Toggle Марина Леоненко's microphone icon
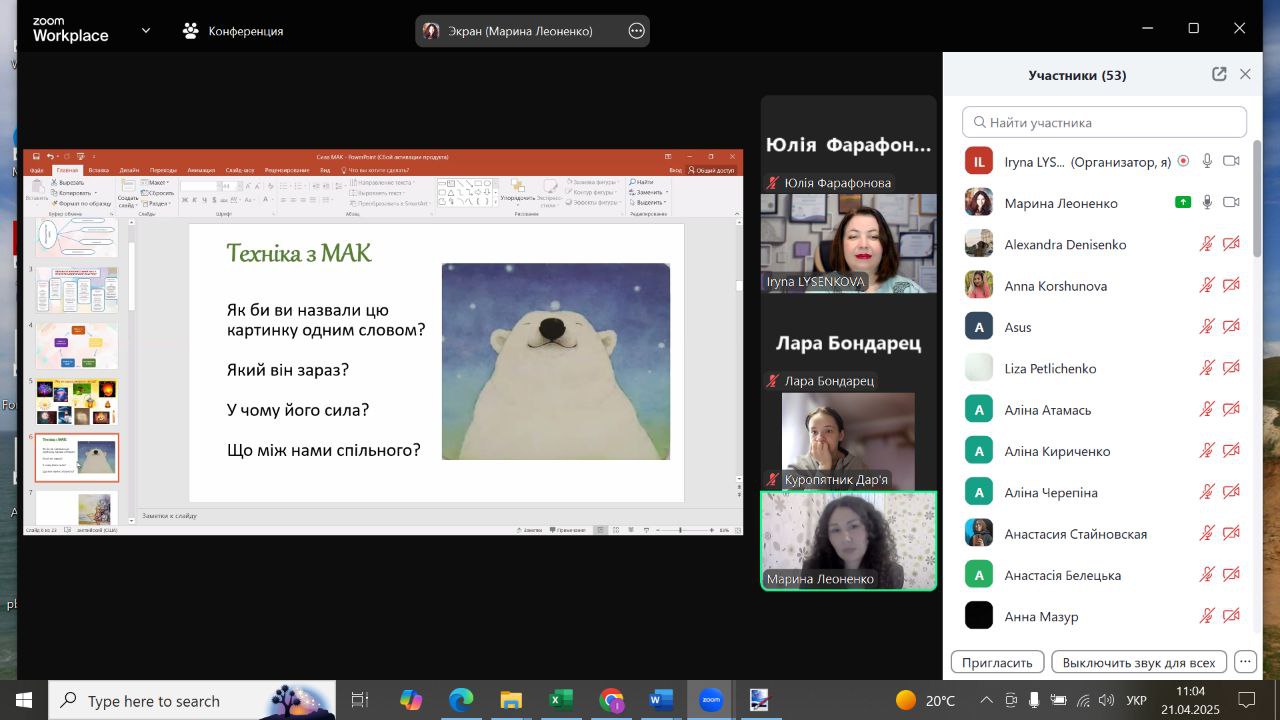The width and height of the screenshot is (1280, 720). point(1207,202)
